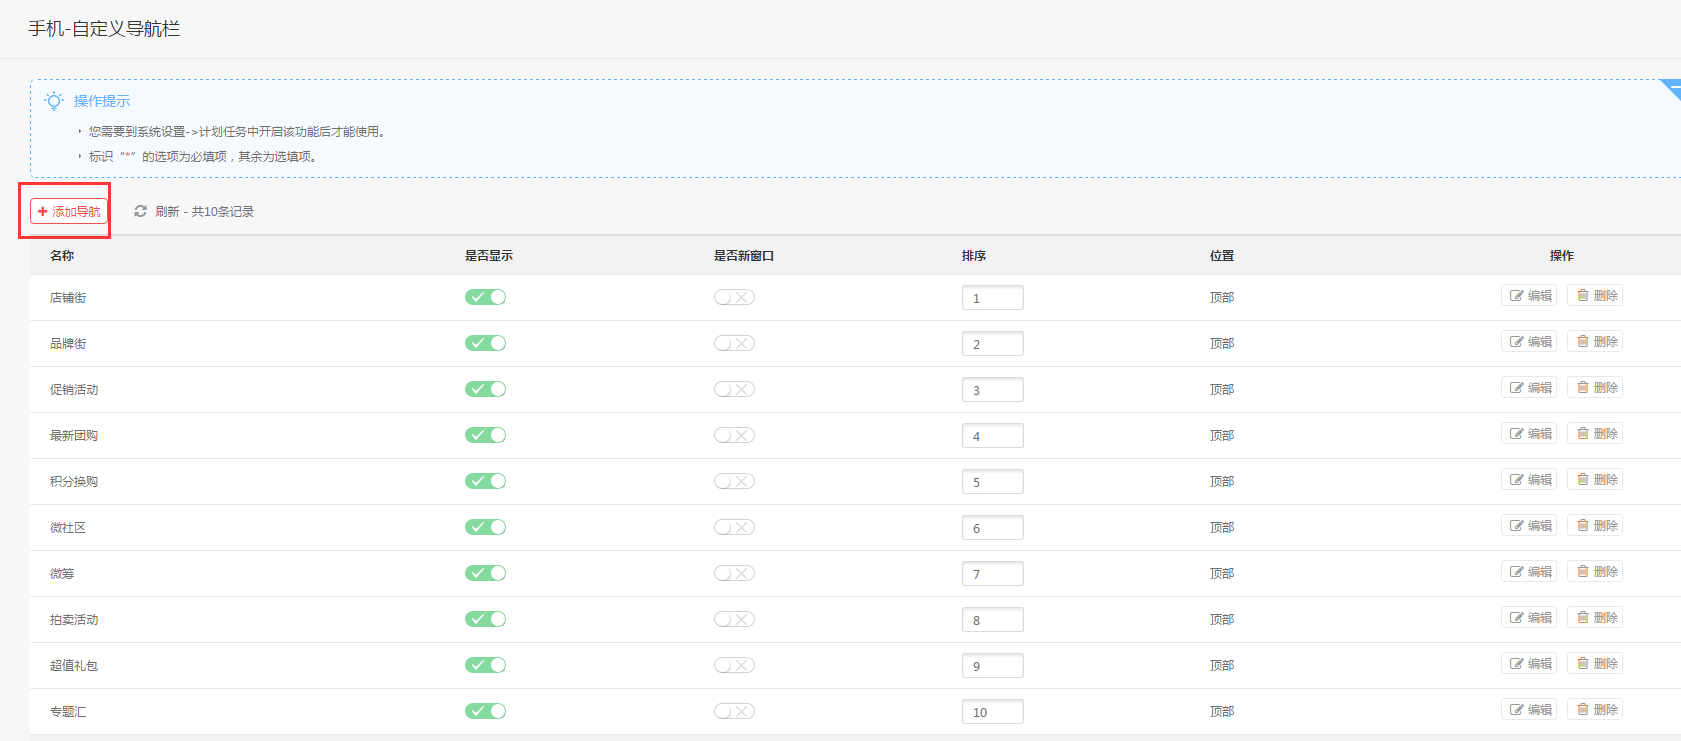Toggle 是否新窗口 switch for 品牌街

pyautogui.click(x=734, y=343)
